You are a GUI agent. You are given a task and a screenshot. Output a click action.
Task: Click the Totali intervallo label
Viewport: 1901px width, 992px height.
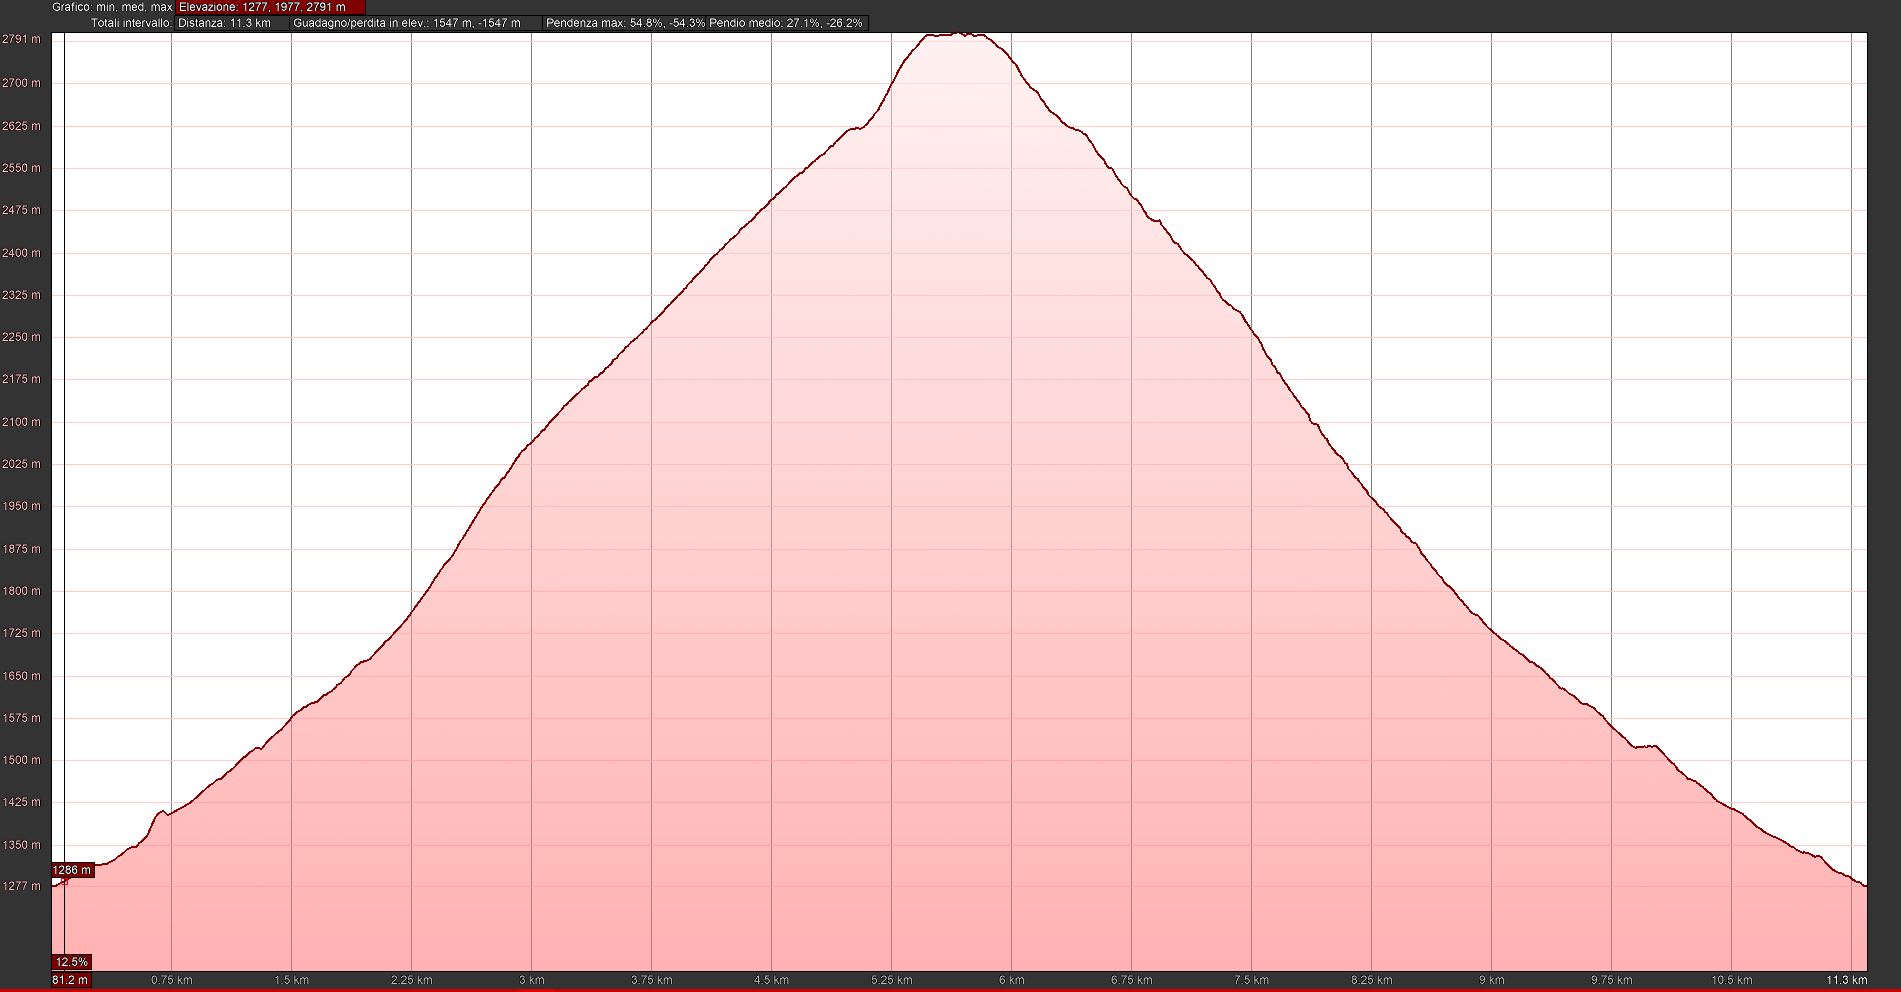click(x=130, y=23)
